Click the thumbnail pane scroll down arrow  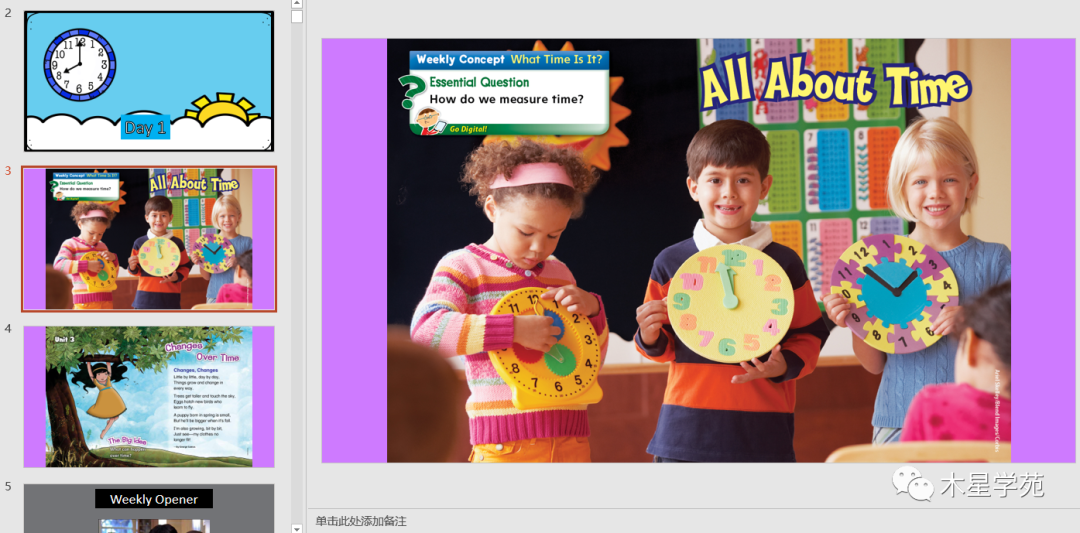[x=297, y=528]
